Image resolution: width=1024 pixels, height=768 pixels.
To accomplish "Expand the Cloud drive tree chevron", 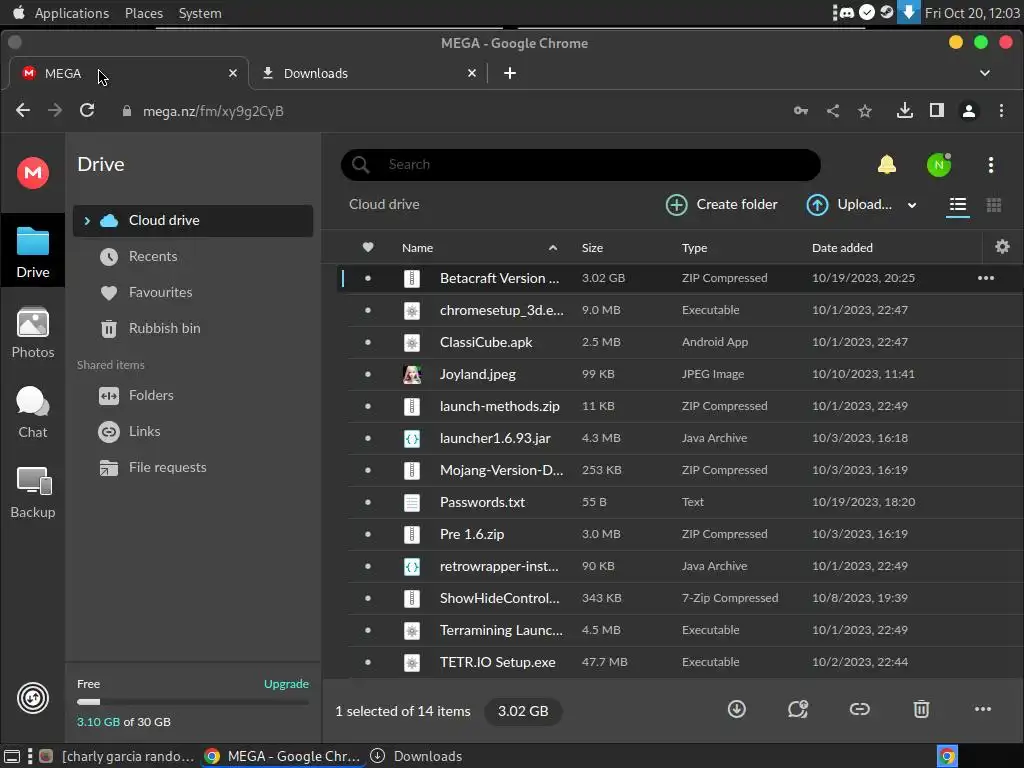I will [87, 221].
